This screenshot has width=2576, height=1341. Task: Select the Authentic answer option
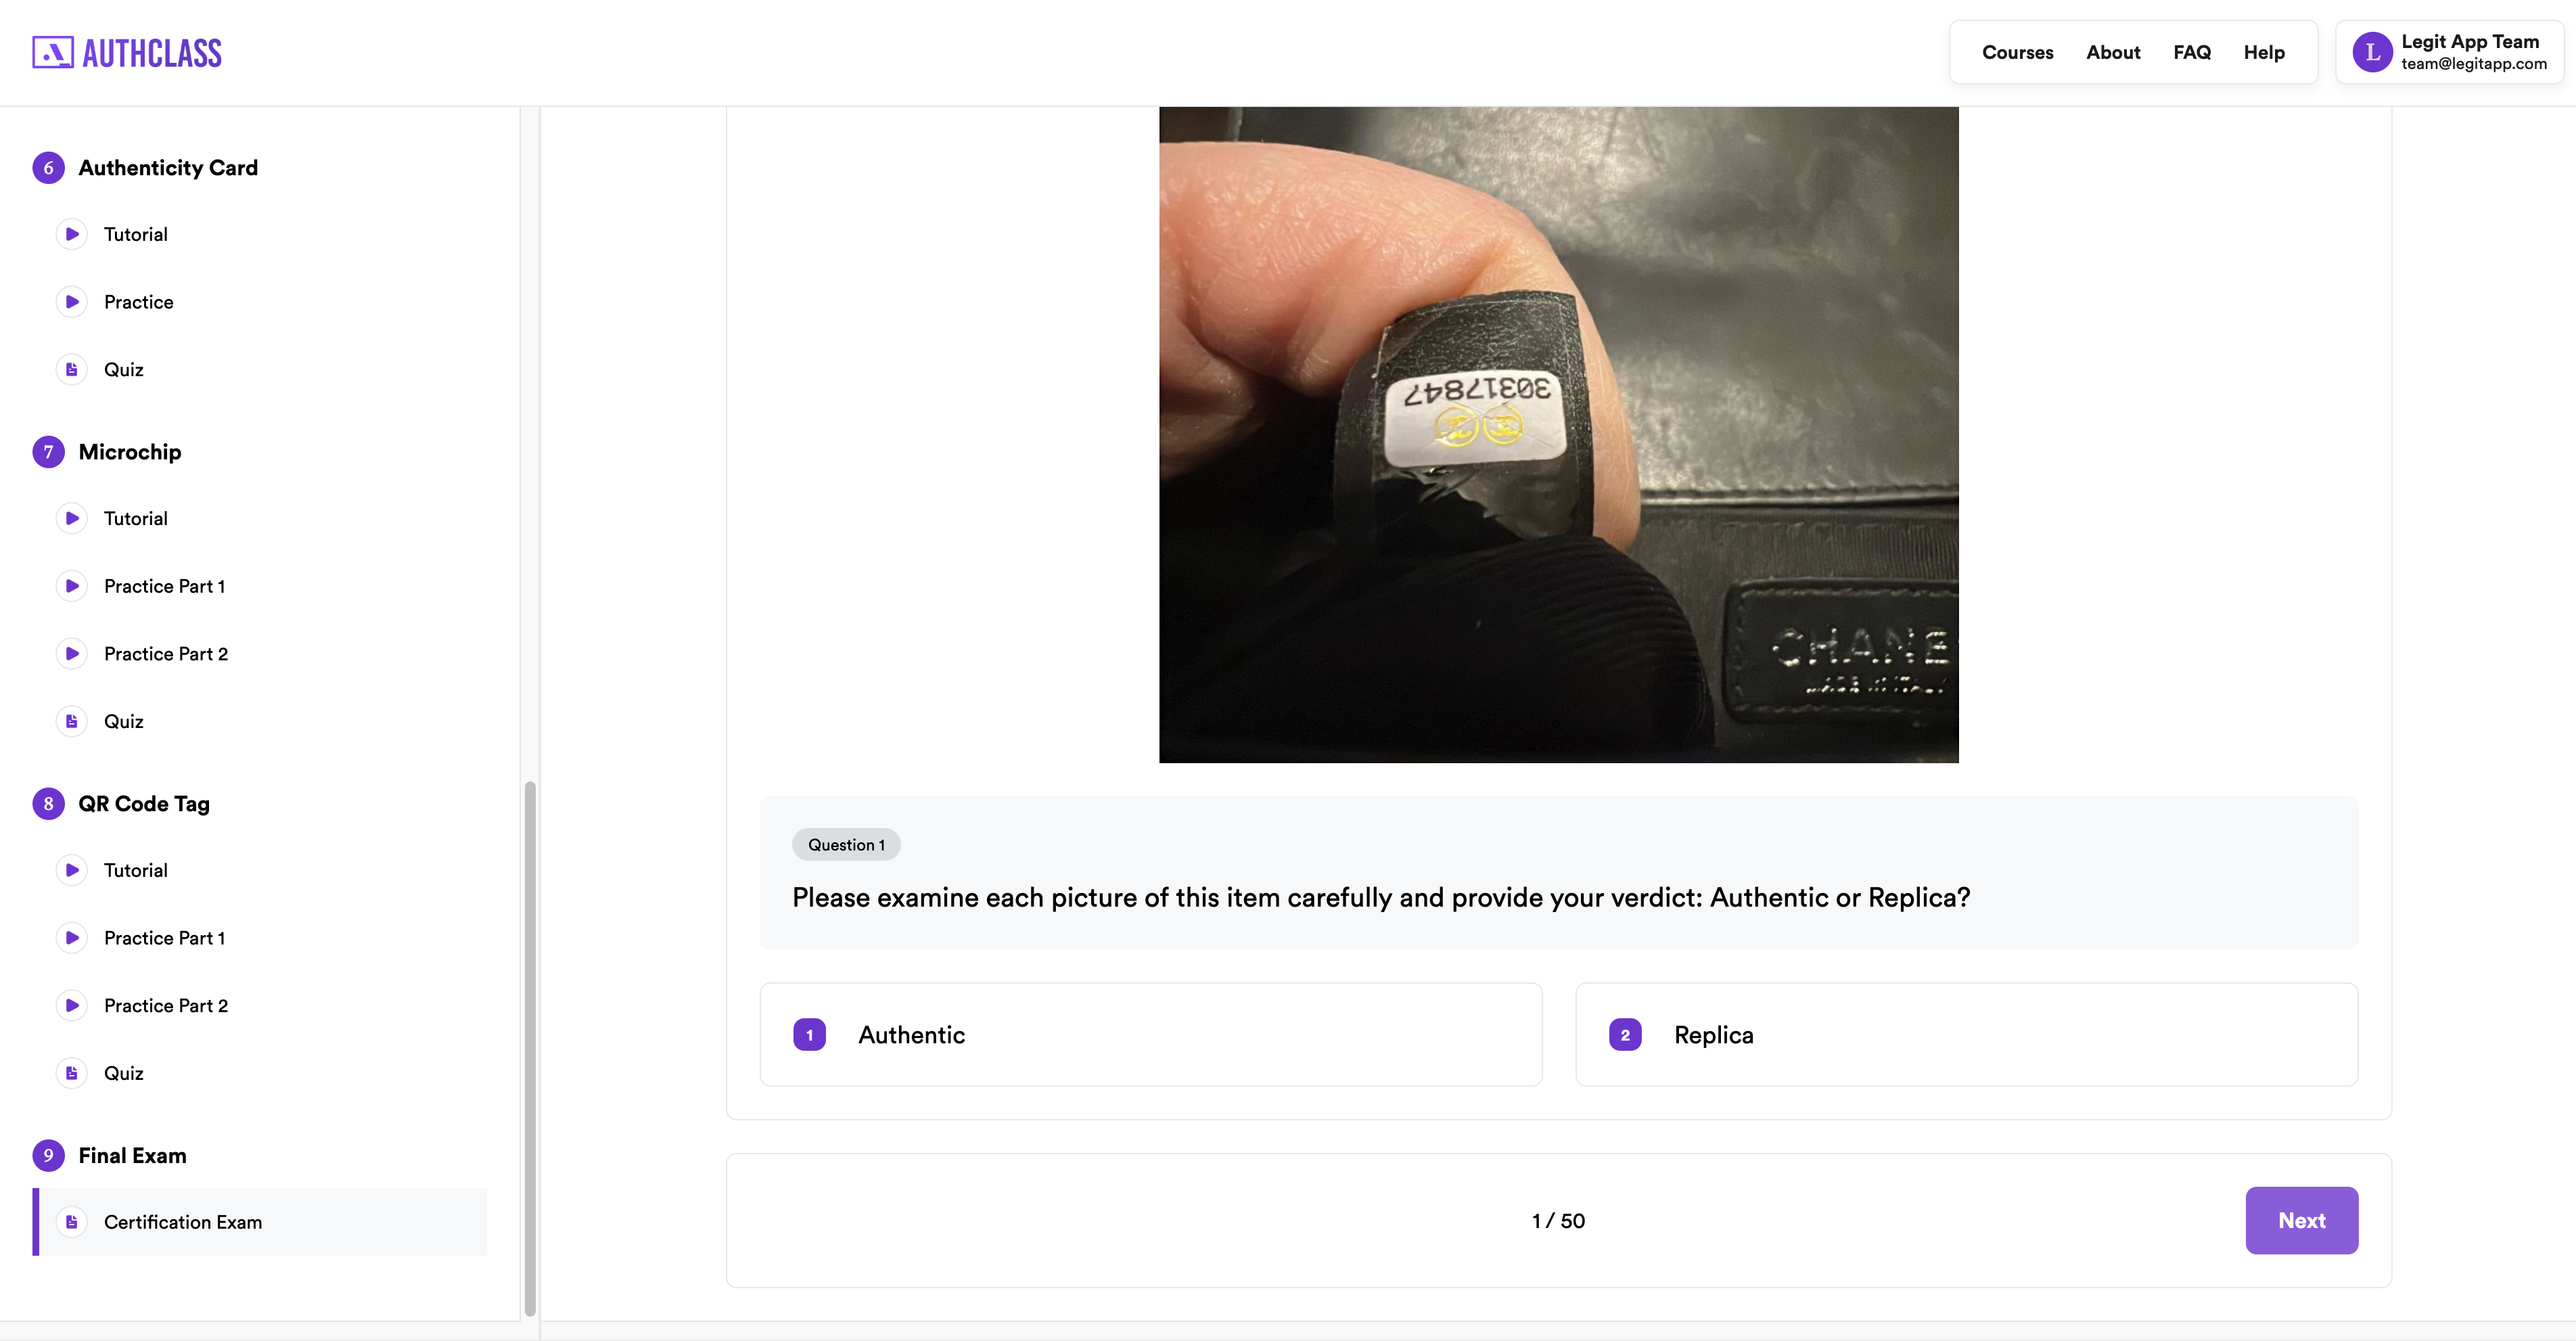(1151, 1035)
